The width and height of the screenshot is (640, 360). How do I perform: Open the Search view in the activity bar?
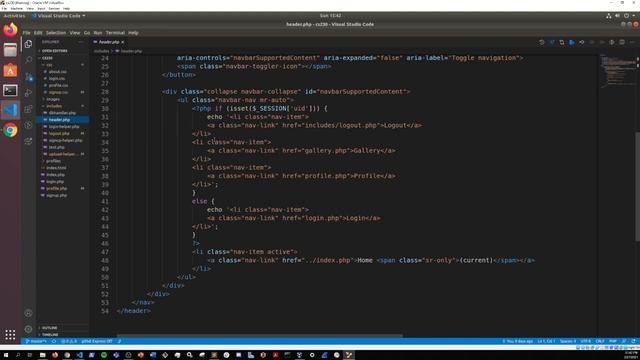(28, 60)
